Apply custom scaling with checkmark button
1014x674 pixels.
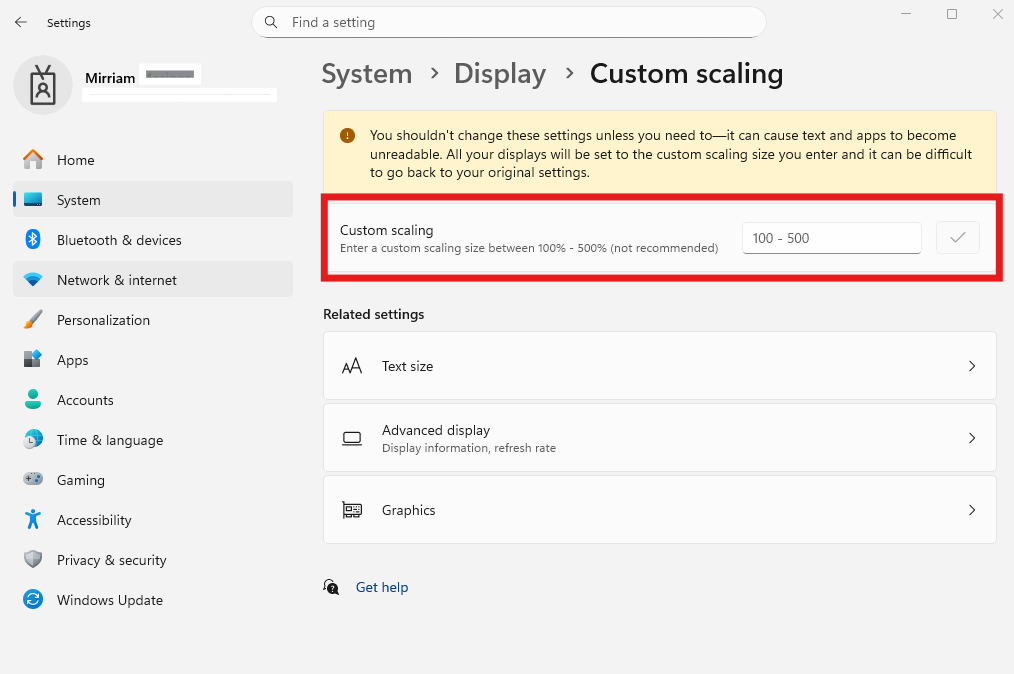[958, 237]
